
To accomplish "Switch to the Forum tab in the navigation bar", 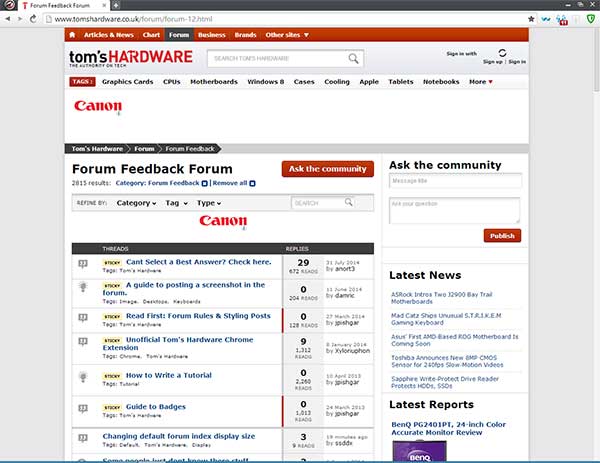I will [x=179, y=34].
